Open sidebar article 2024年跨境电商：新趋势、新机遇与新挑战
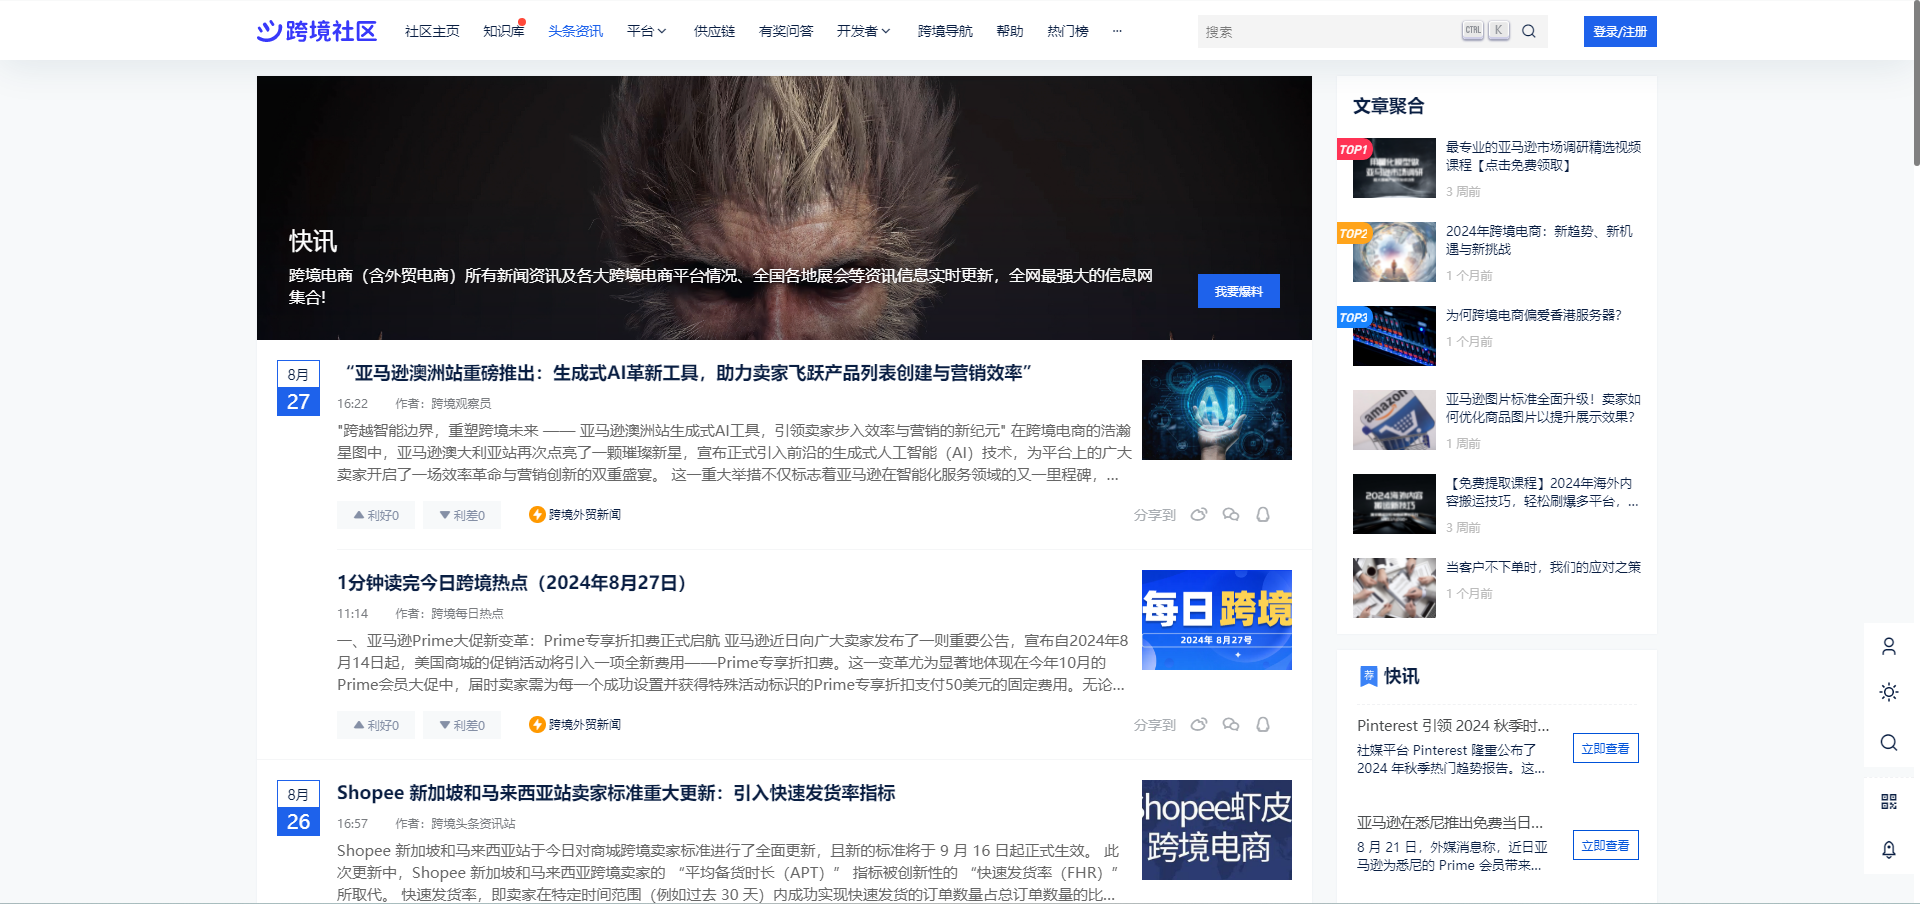Screen dimensions: 1920x904 (1539, 240)
